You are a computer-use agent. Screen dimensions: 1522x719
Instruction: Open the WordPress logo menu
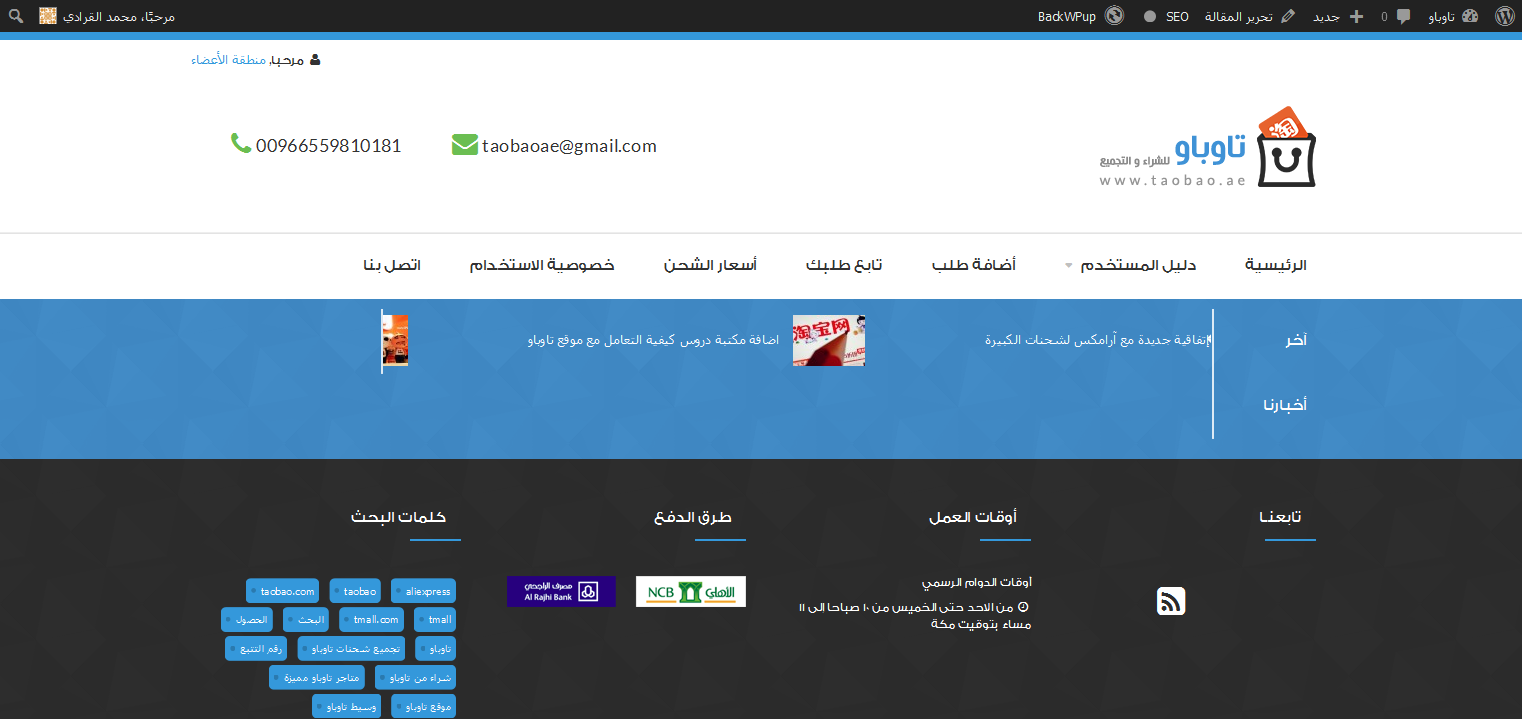[1505, 16]
